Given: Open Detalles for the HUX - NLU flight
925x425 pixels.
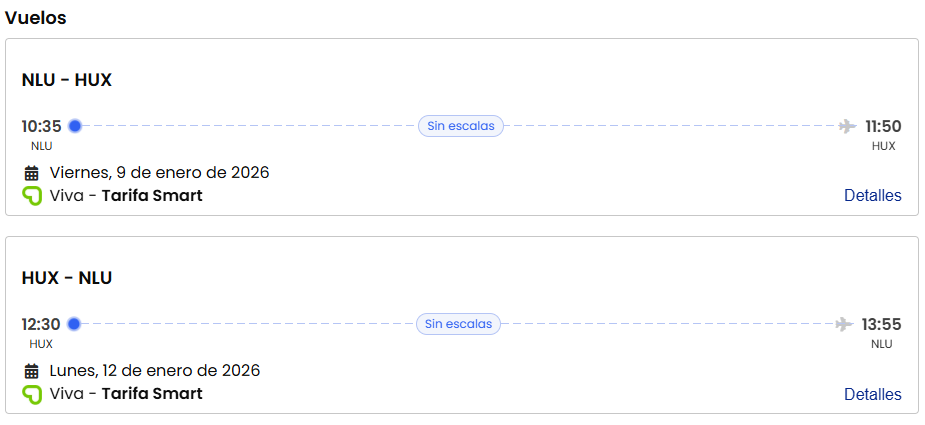Looking at the screenshot, I should point(872,394).
